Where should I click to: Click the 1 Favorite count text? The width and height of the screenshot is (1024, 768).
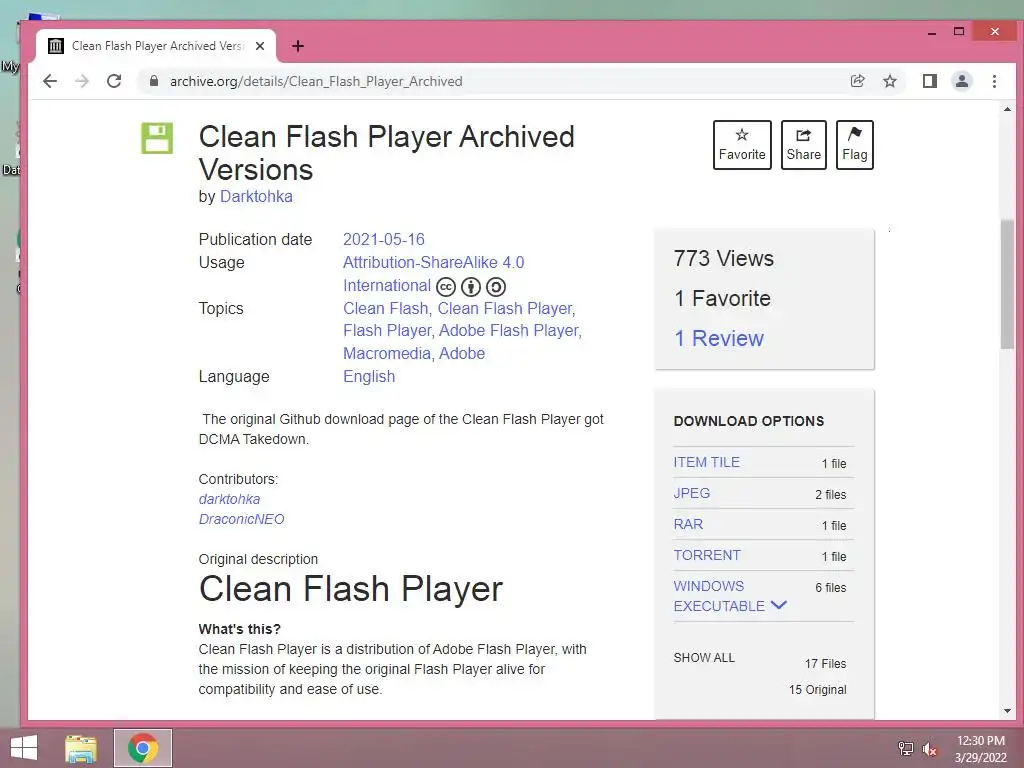click(722, 298)
